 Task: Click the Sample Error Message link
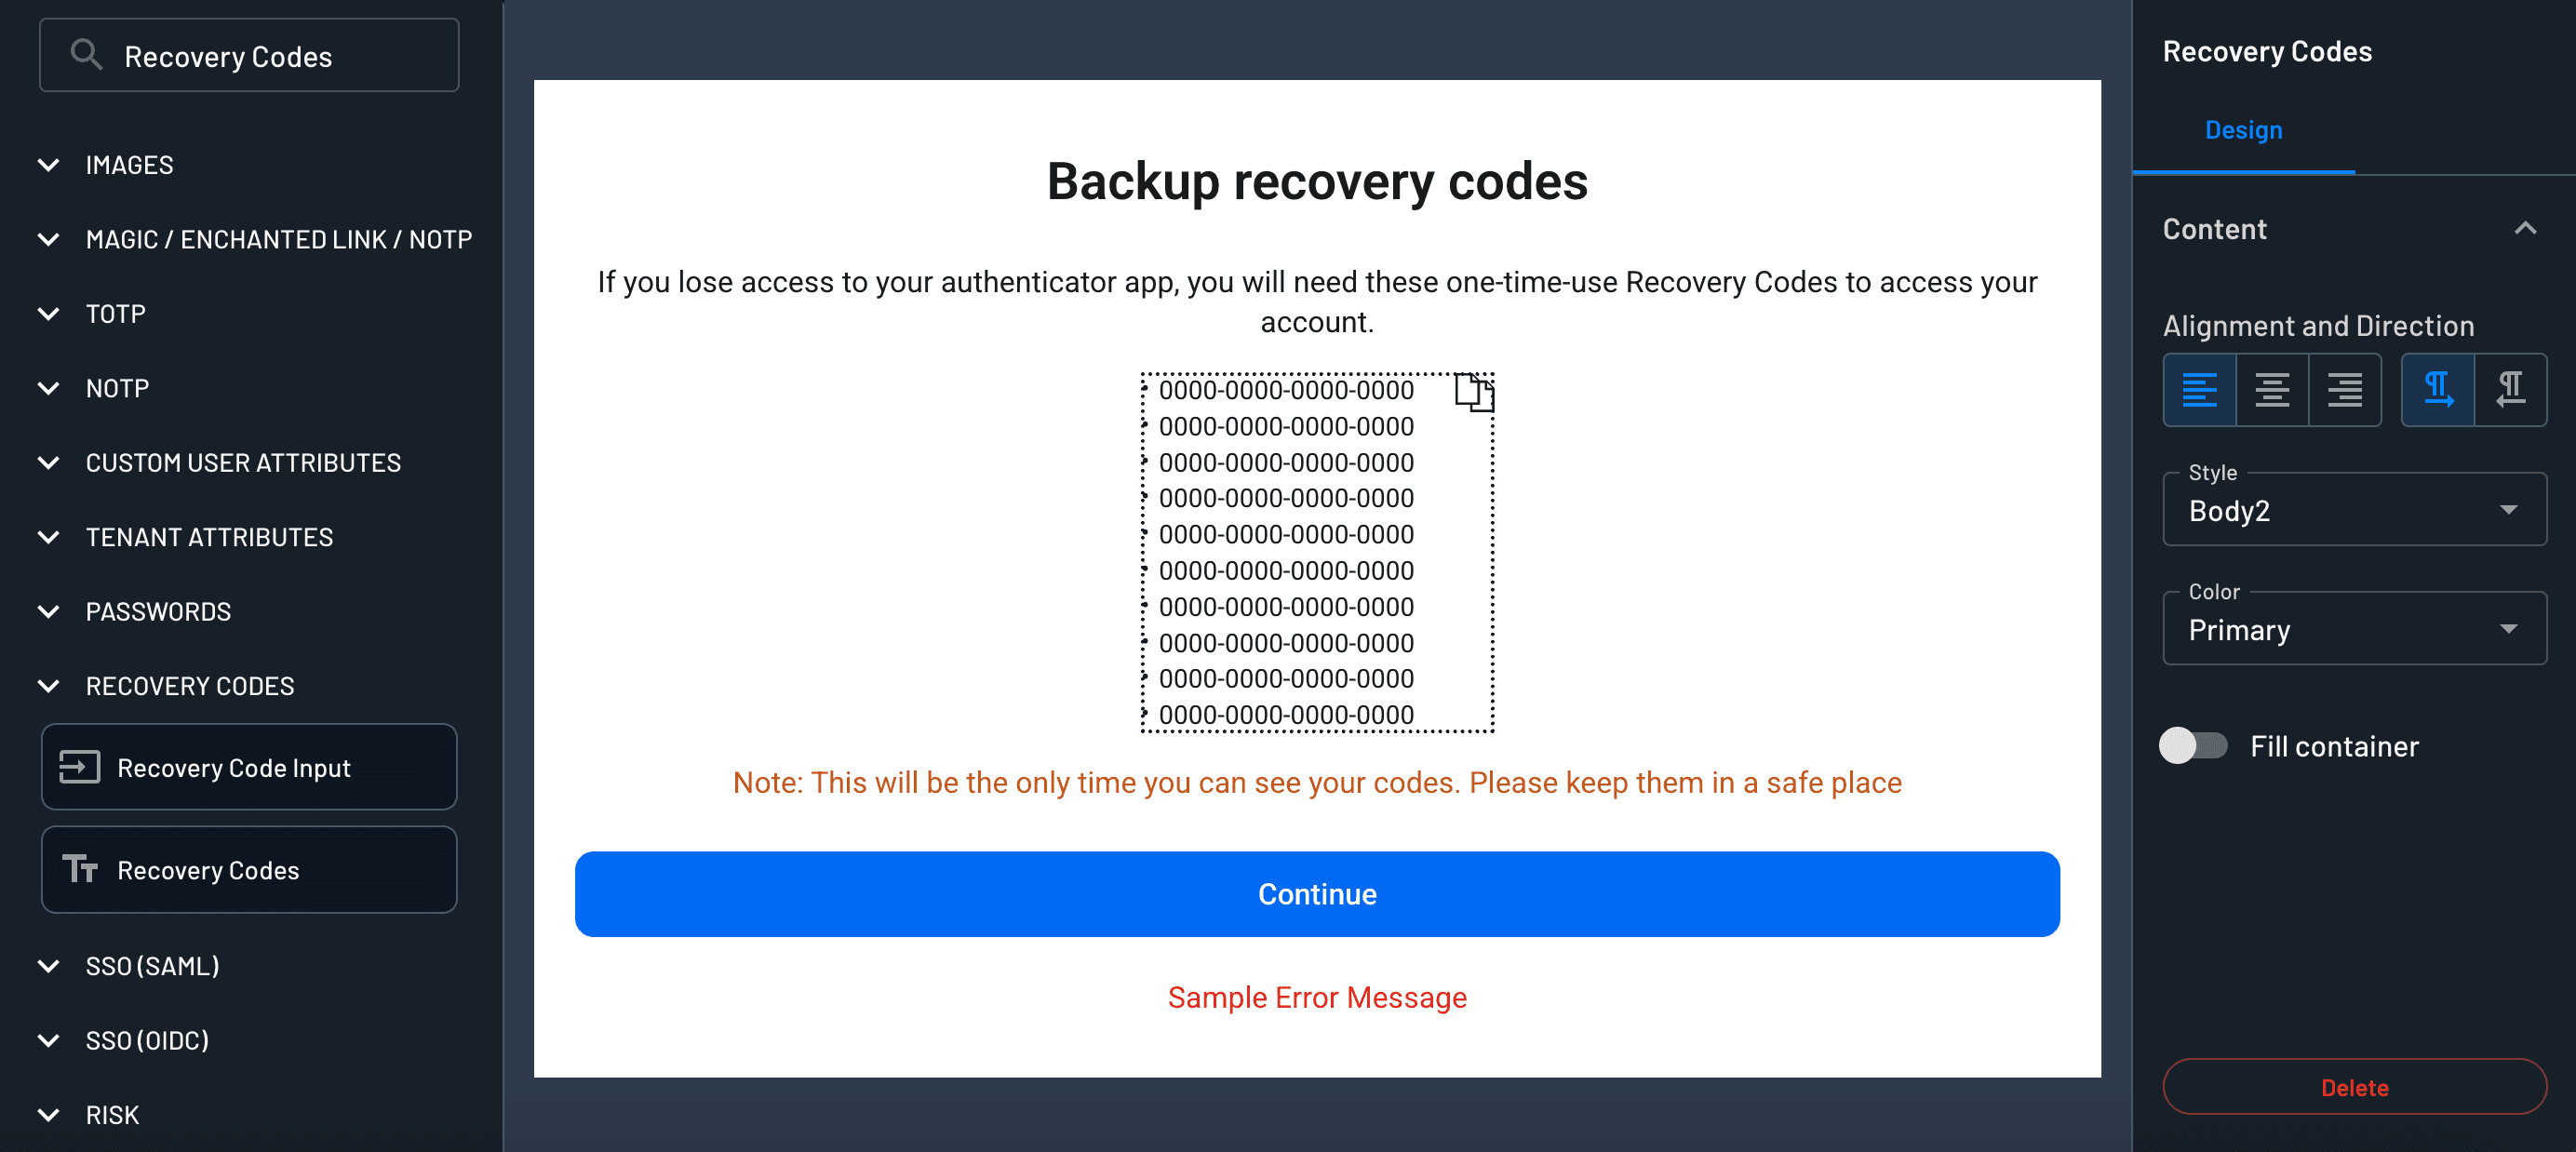[x=1317, y=997]
